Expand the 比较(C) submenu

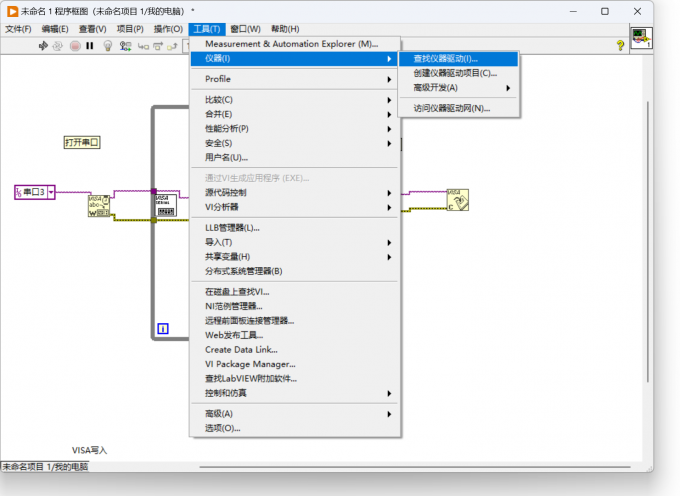point(294,100)
